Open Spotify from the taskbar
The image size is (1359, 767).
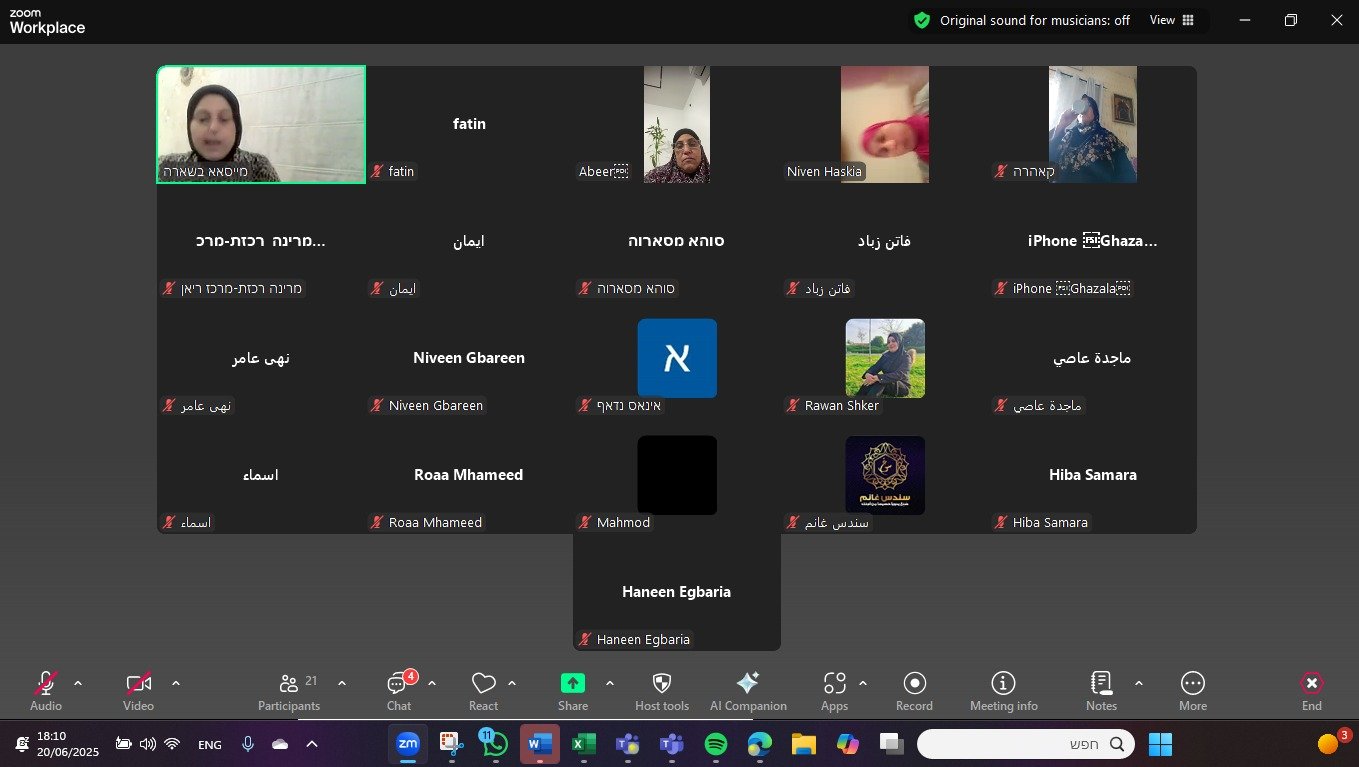tap(715, 744)
